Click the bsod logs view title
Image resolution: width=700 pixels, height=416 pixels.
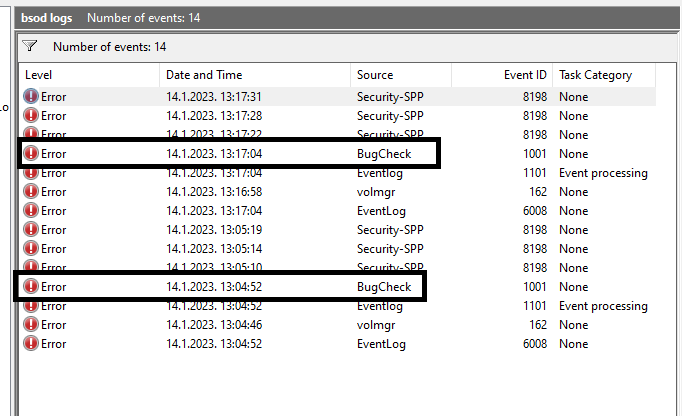(x=46, y=18)
